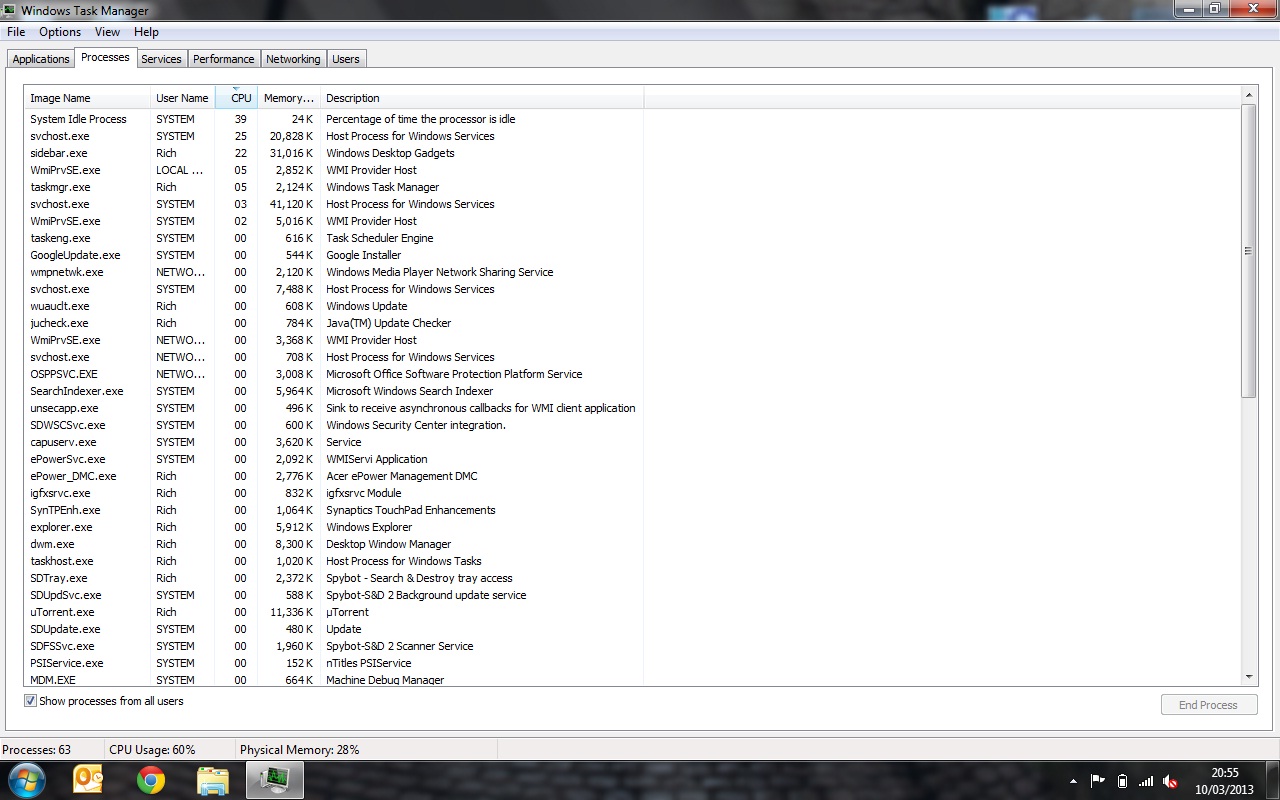Select wuauclt.exe process
Screen dimensions: 1280x800
coord(334,306)
